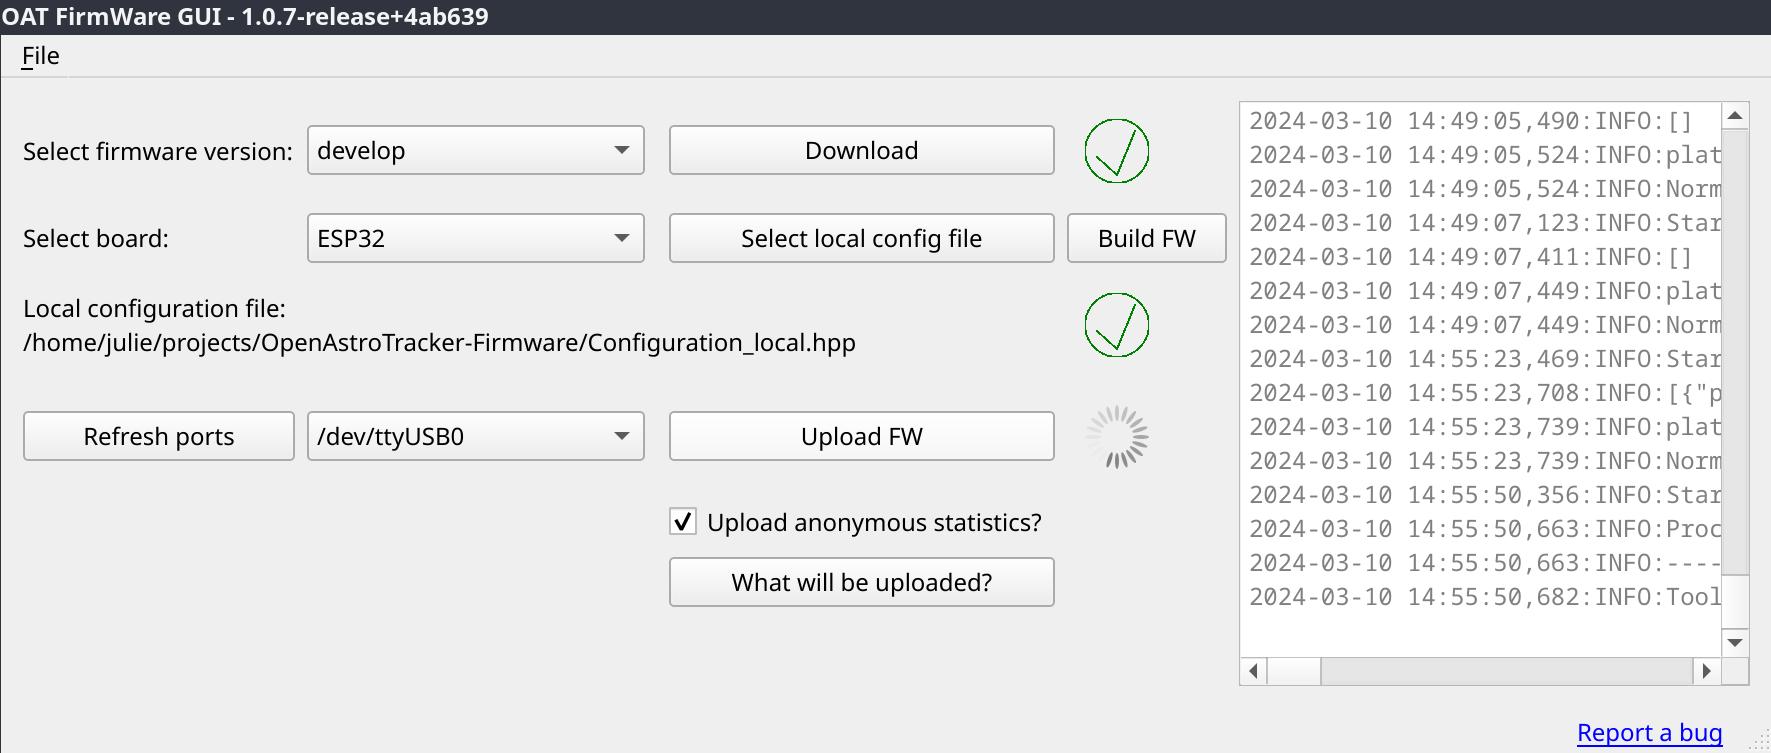Viewport: 1771px width, 753px height.
Task: Click the green checkmark beside local configuration file
Action: (x=1116, y=325)
